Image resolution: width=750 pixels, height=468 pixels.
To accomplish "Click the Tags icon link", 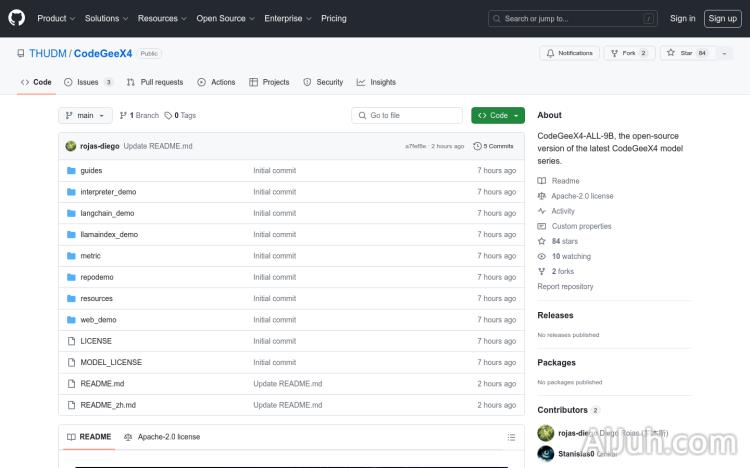I will (181, 115).
